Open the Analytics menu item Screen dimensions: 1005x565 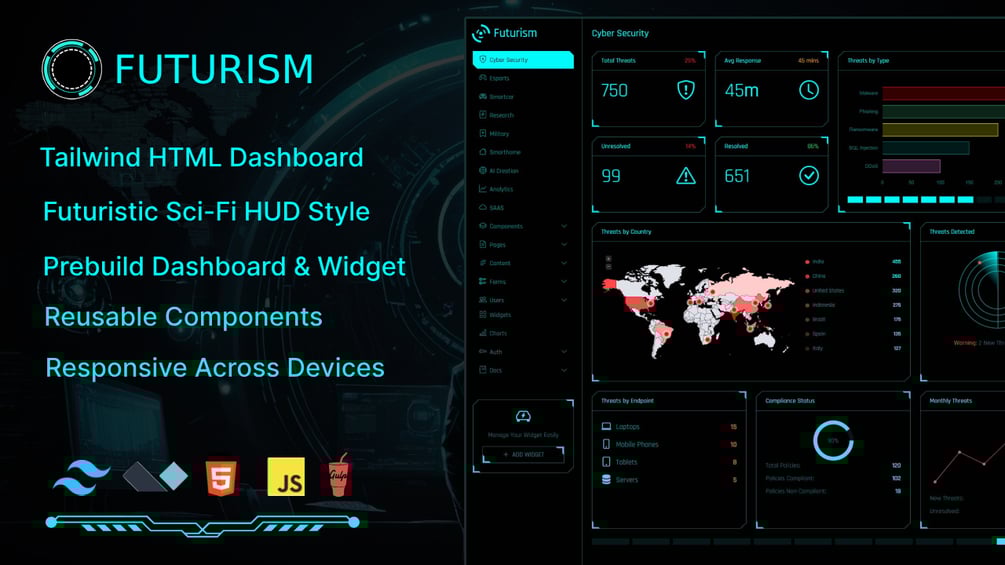pyautogui.click(x=523, y=189)
